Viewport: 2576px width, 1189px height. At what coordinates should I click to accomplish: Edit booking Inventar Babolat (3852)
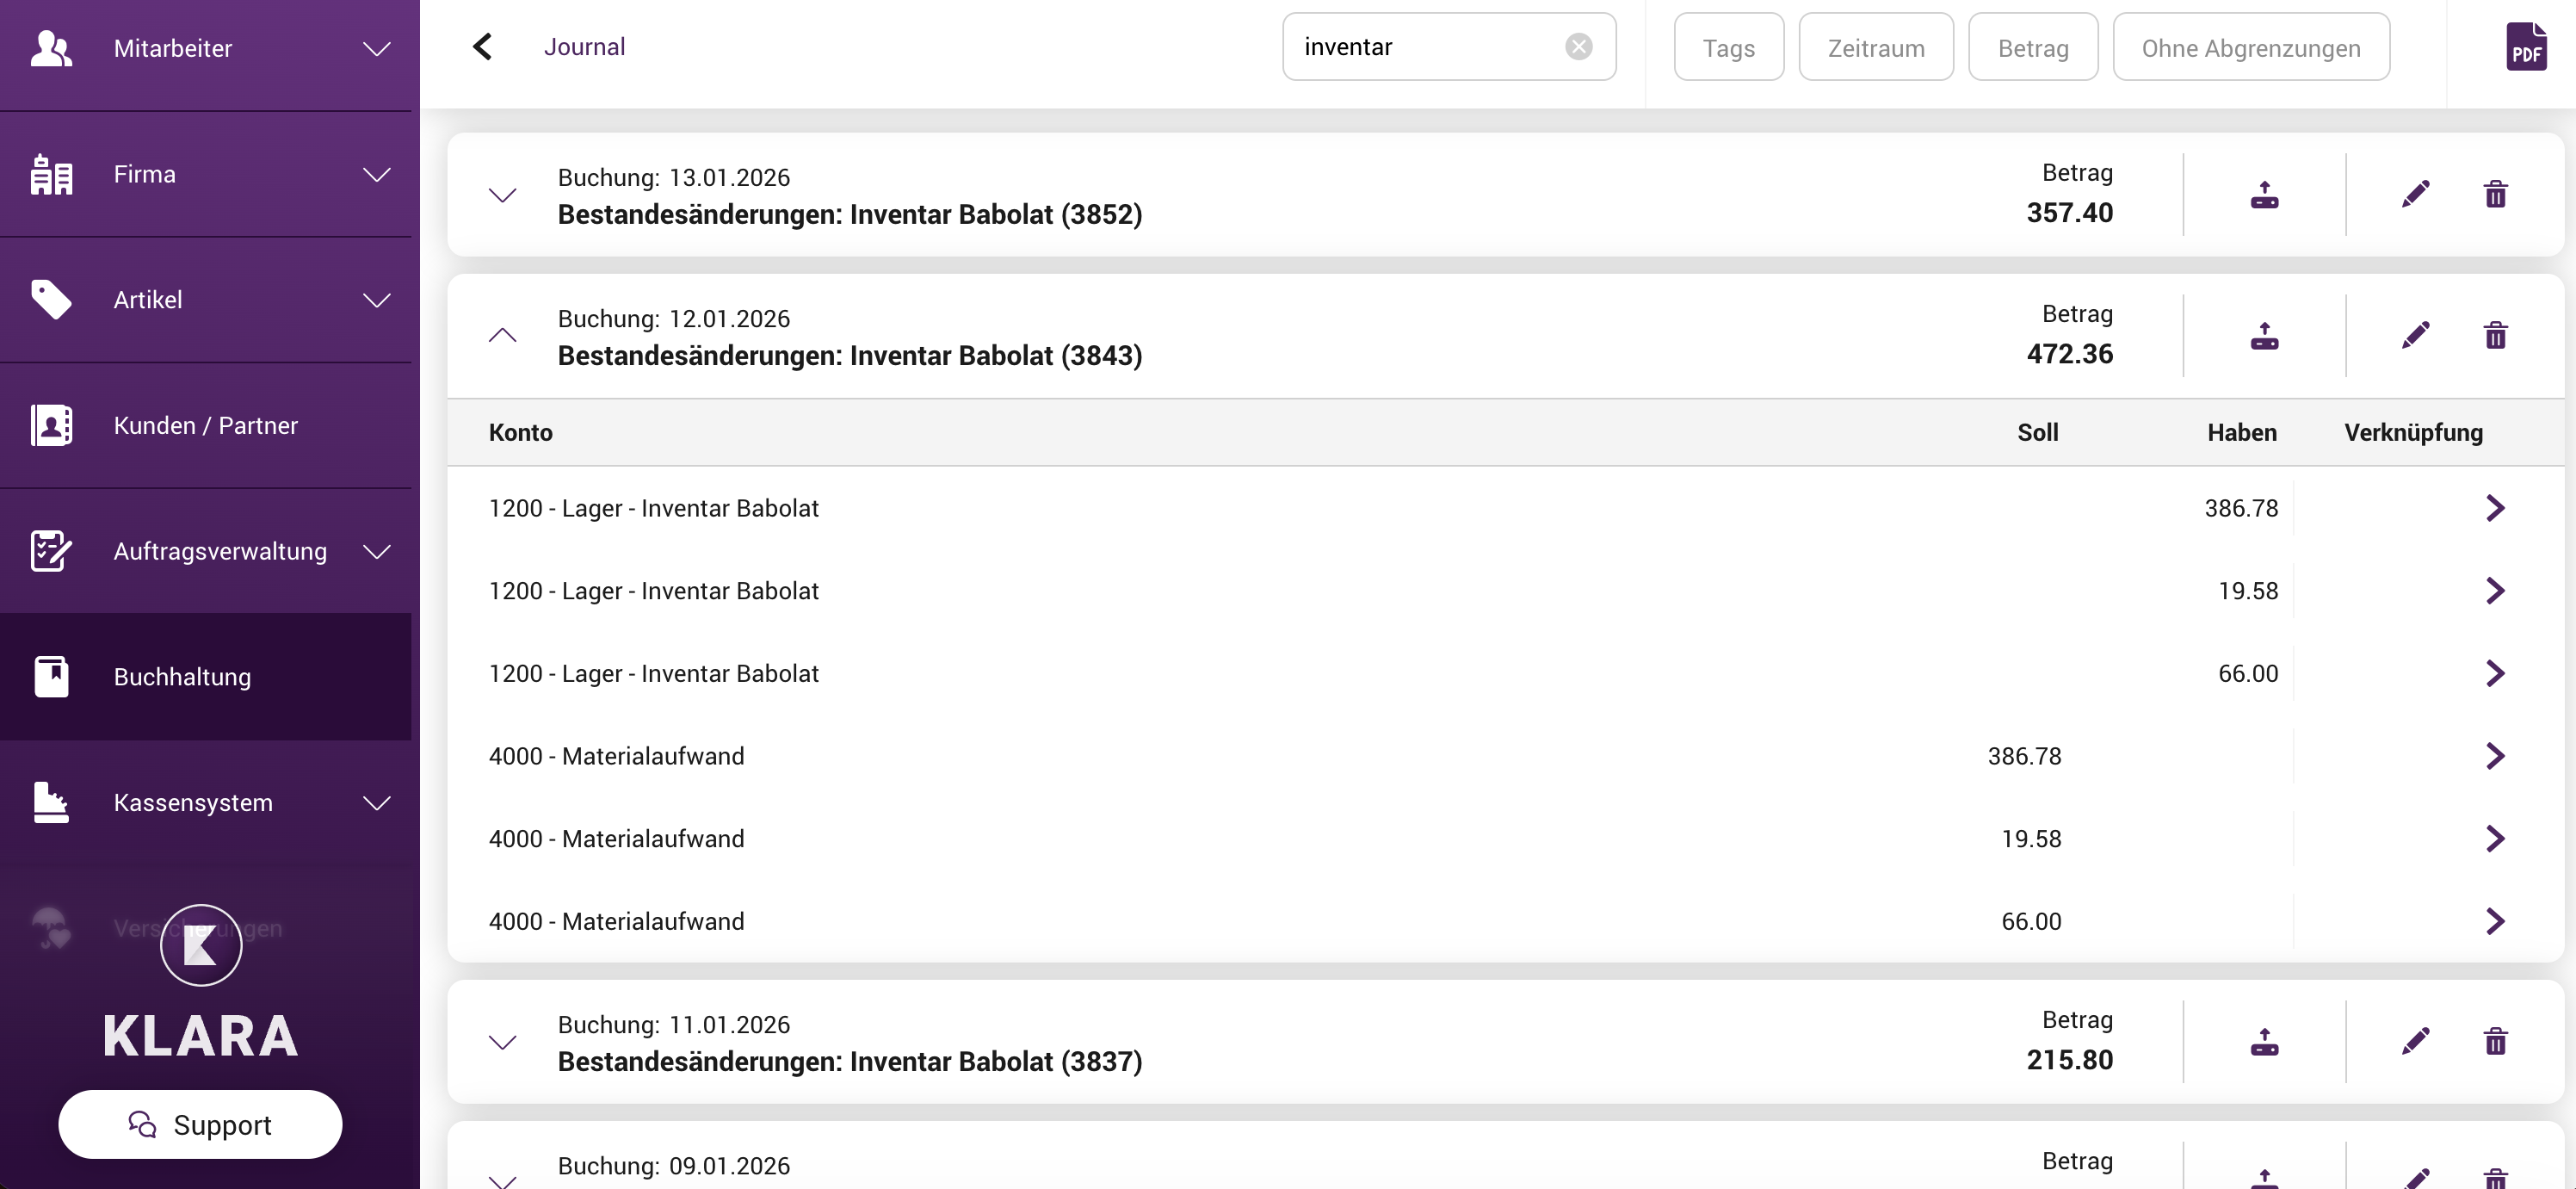click(2415, 194)
